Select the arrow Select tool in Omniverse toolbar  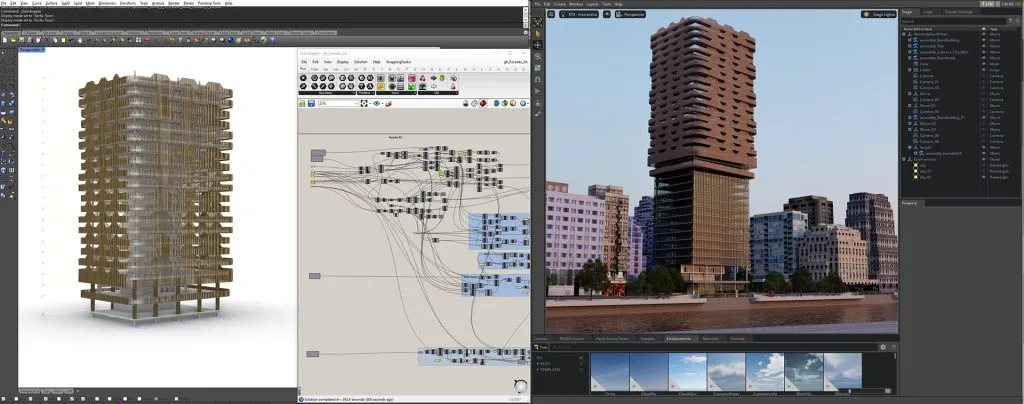[537, 33]
